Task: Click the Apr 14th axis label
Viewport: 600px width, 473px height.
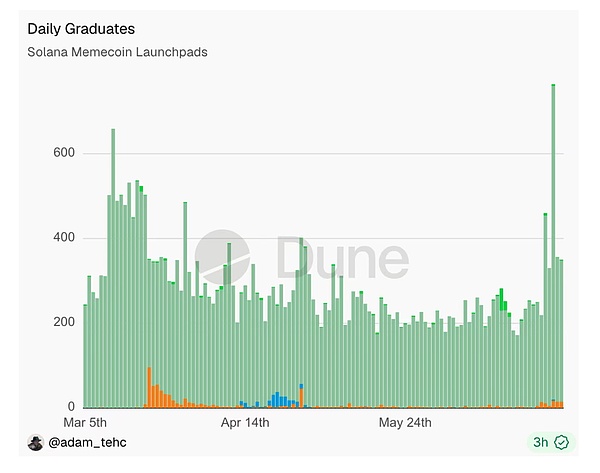Action: coord(245,422)
